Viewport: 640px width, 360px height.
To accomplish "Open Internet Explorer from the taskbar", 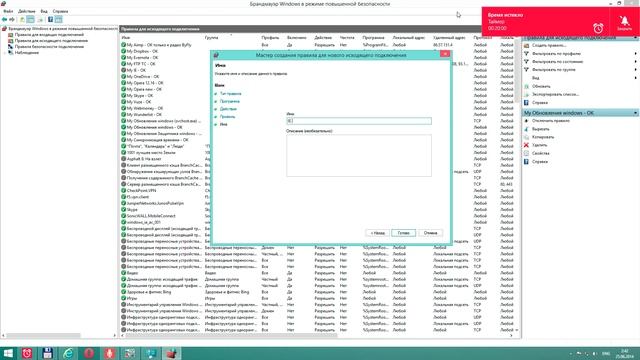I will (x=68, y=353).
